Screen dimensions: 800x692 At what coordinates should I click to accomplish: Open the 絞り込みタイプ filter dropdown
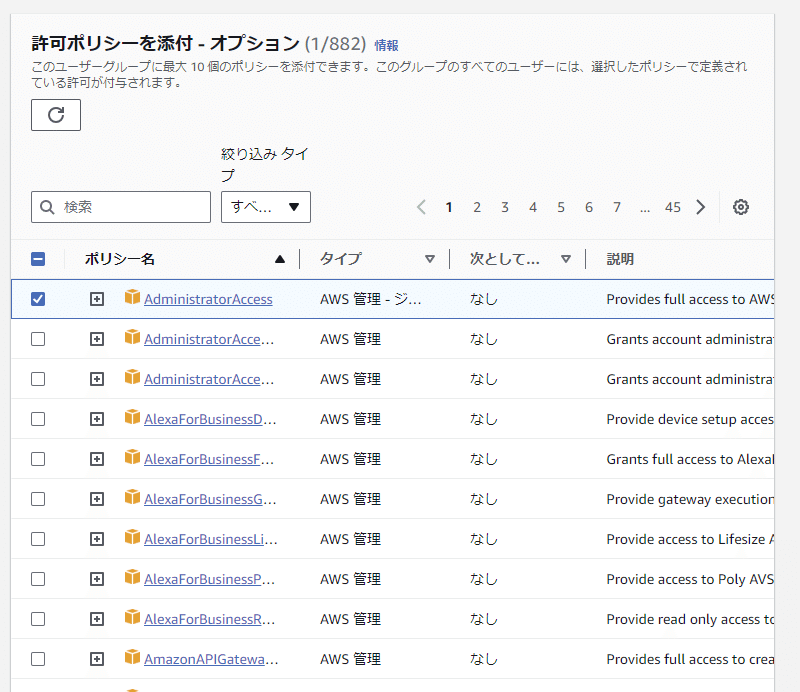coord(266,207)
